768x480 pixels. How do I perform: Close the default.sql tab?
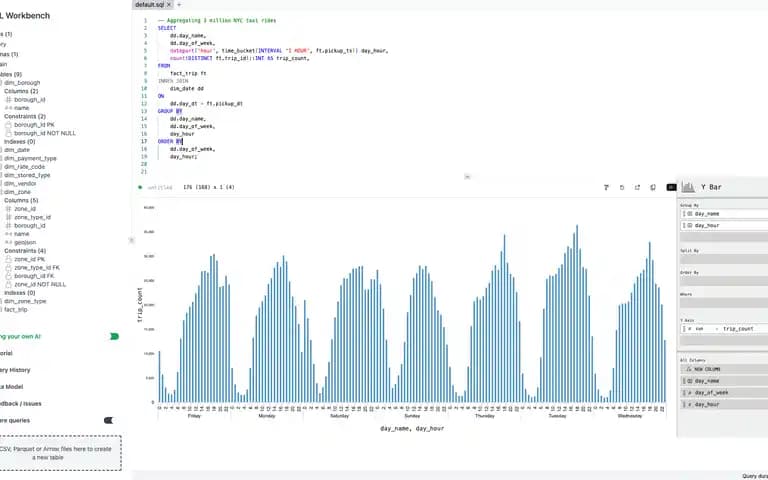click(x=169, y=4)
